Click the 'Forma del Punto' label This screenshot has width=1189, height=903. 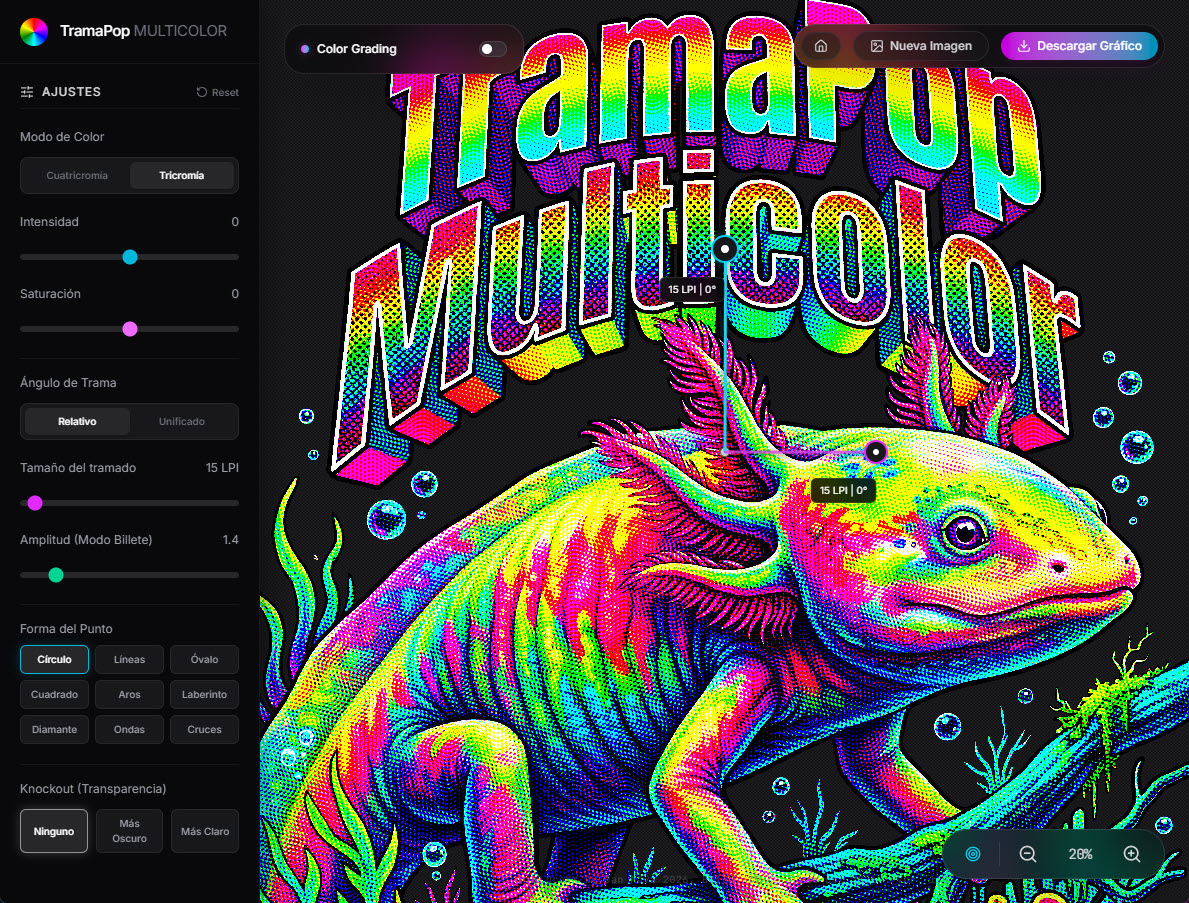pyautogui.click(x=66, y=629)
